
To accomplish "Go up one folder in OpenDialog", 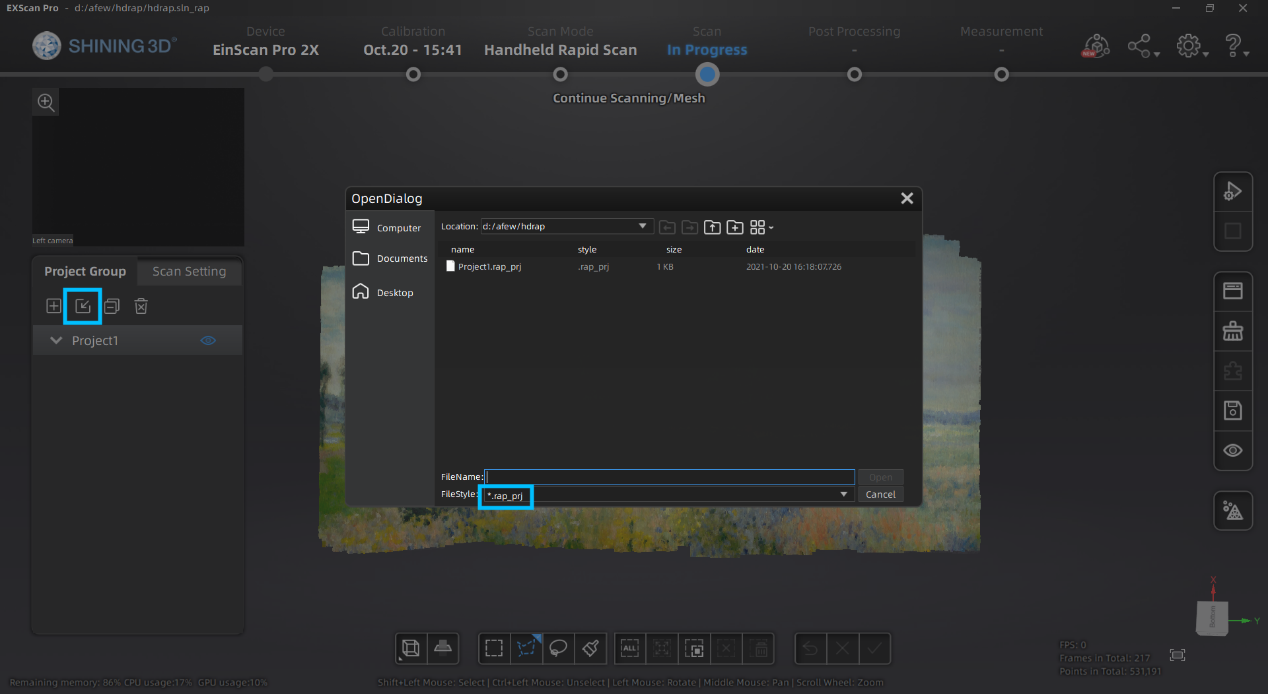I will (712, 227).
